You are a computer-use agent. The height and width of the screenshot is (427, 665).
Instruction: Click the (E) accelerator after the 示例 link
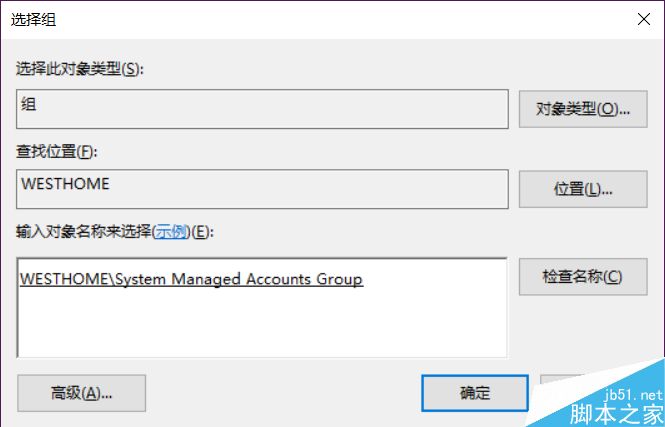click(202, 232)
